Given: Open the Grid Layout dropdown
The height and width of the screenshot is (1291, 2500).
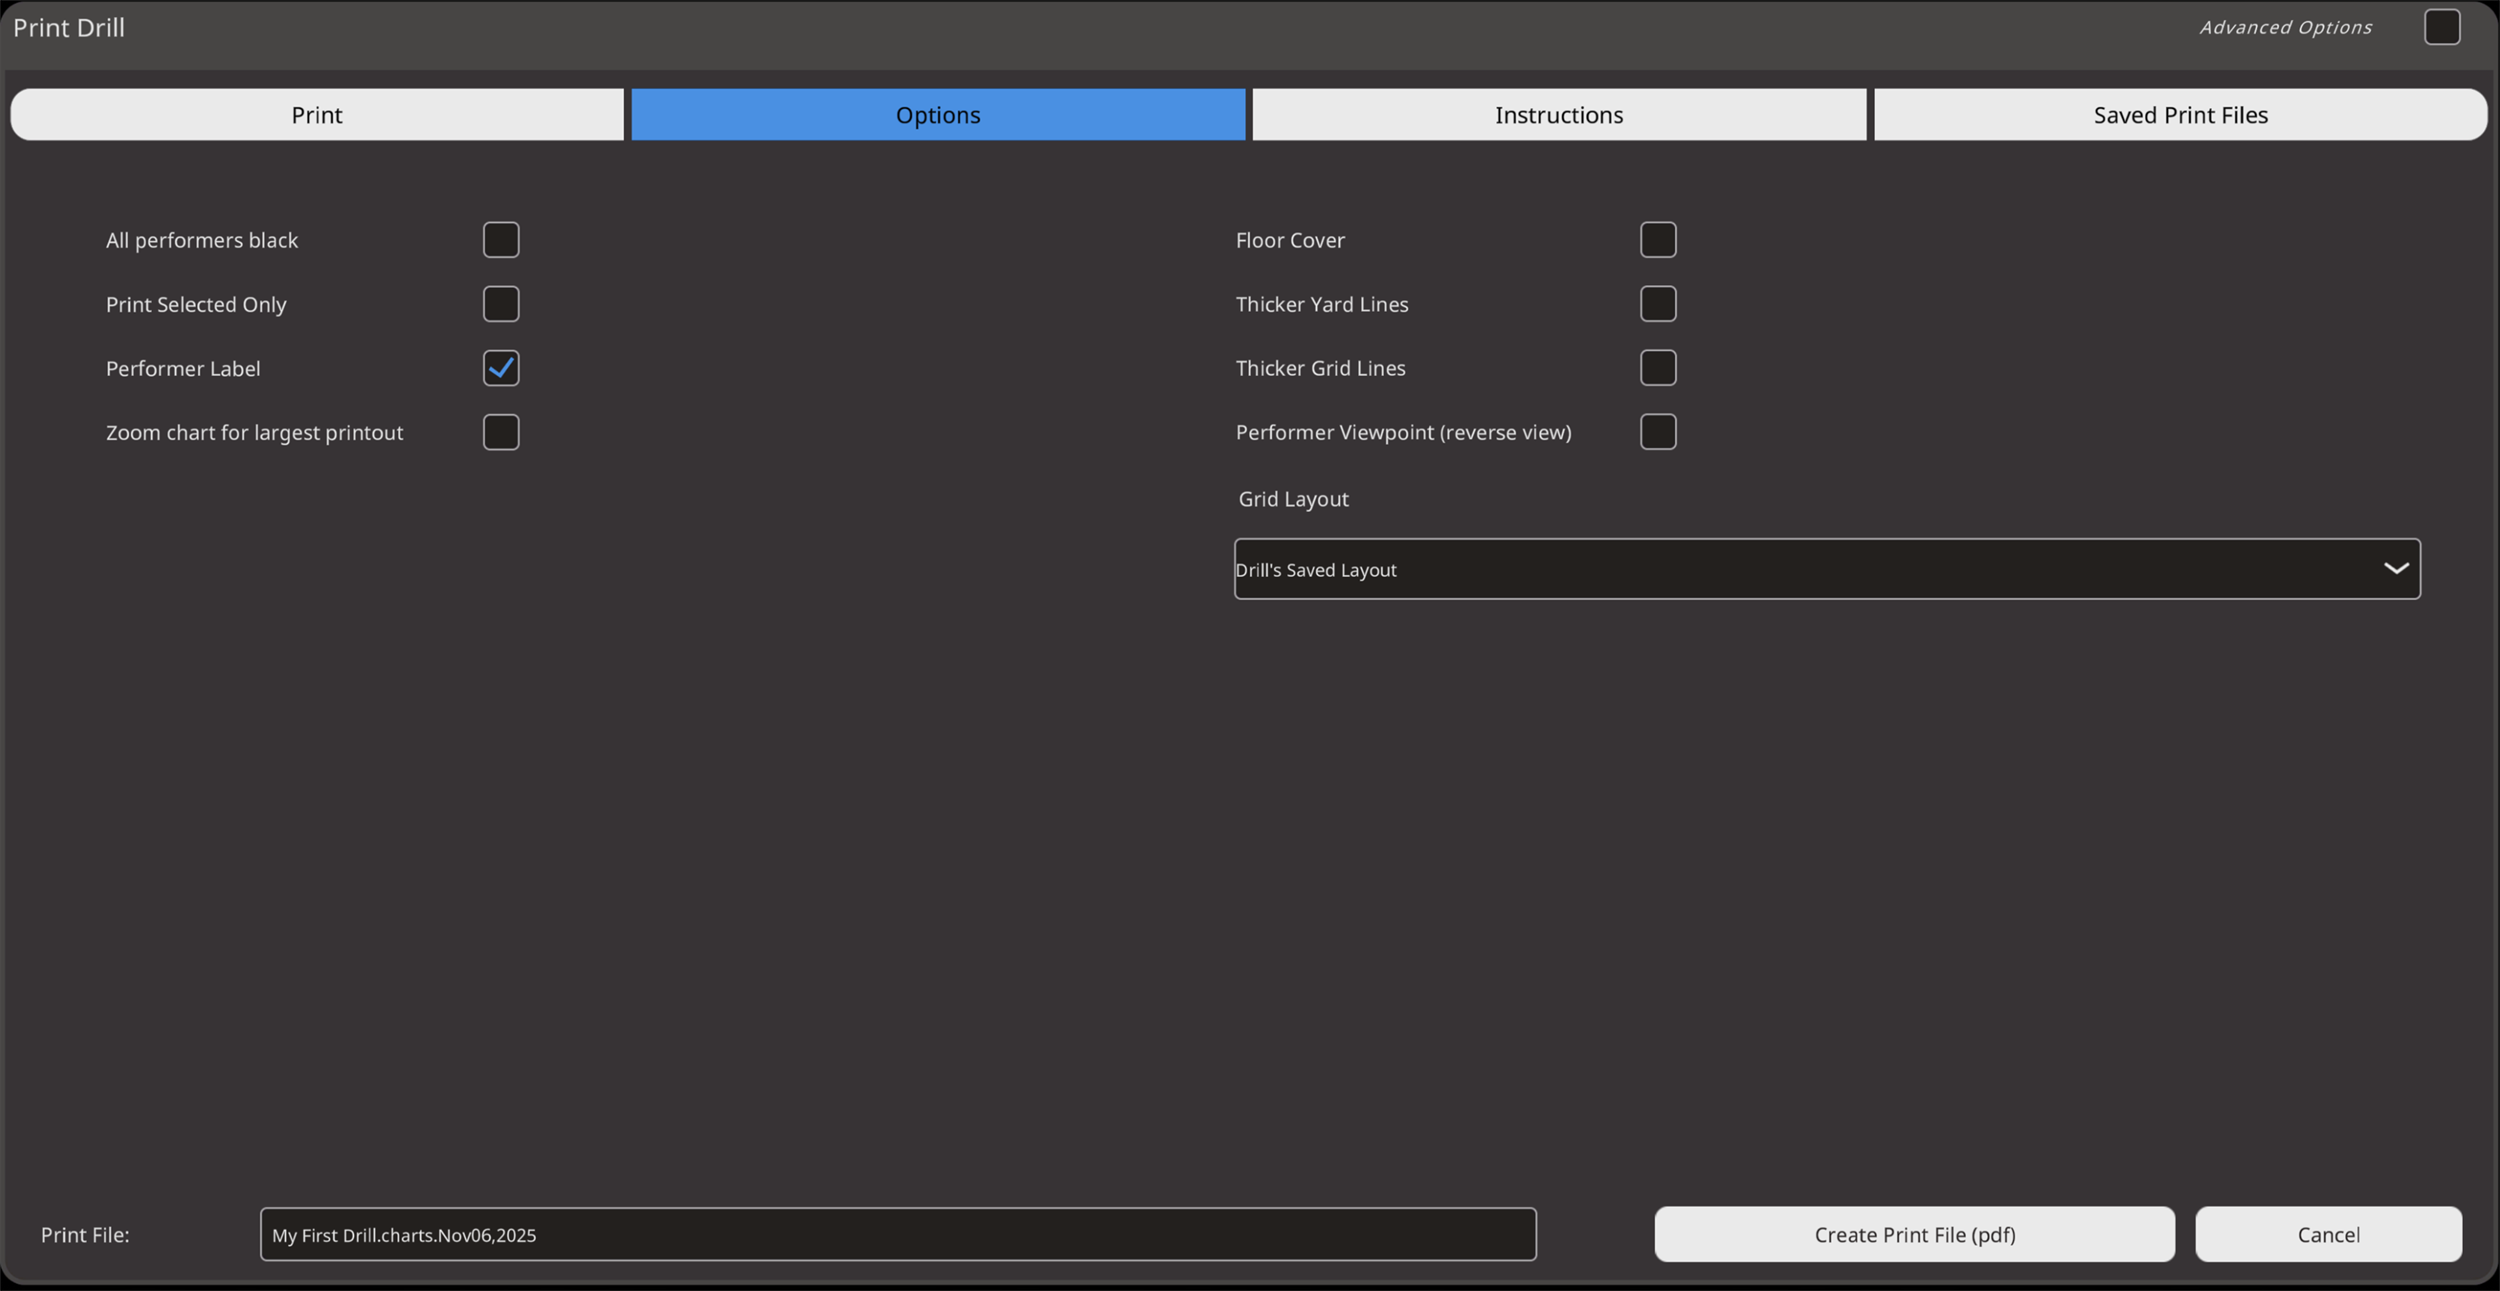Looking at the screenshot, I should click(1800, 569).
